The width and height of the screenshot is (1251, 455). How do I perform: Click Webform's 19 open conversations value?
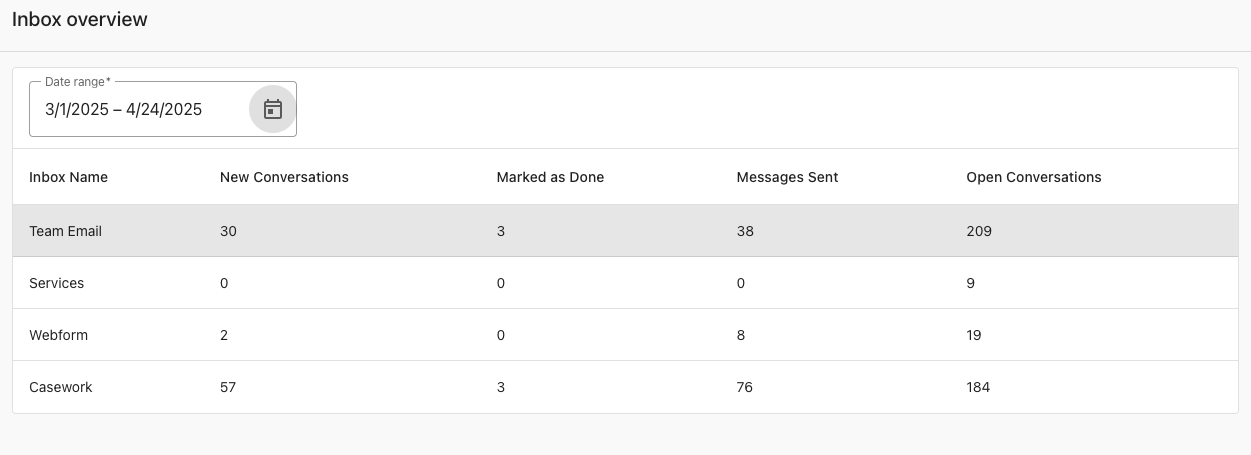pos(974,335)
